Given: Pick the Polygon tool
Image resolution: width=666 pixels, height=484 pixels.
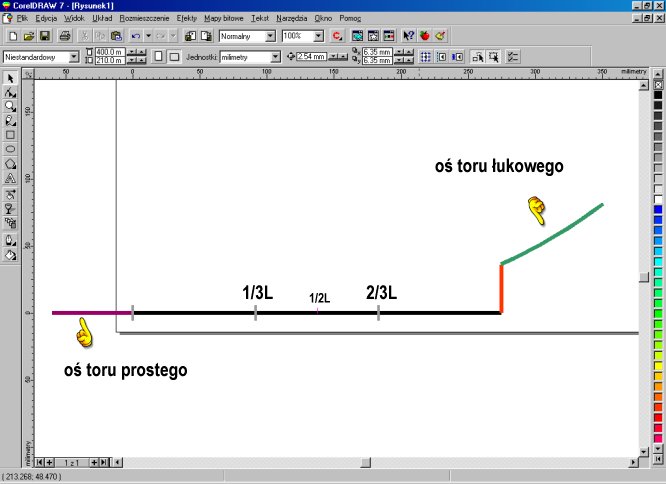Looking at the screenshot, I should click(x=10, y=164).
